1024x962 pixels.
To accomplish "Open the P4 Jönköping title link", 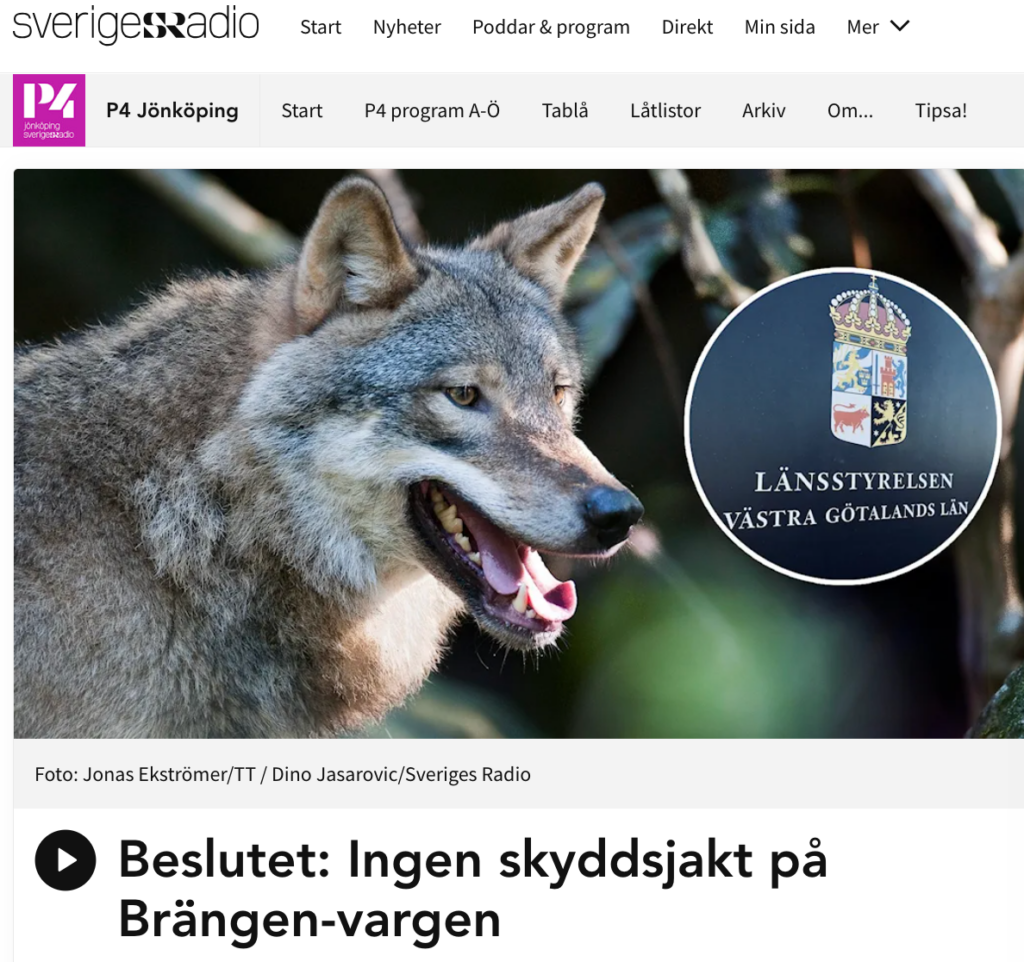I will click(172, 110).
